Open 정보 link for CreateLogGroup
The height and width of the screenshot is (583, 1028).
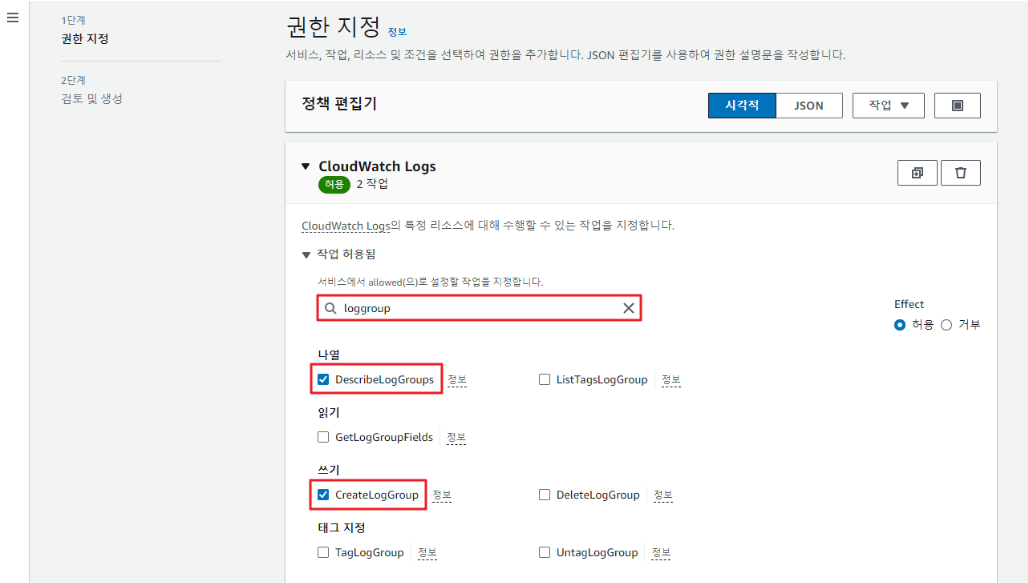(442, 495)
